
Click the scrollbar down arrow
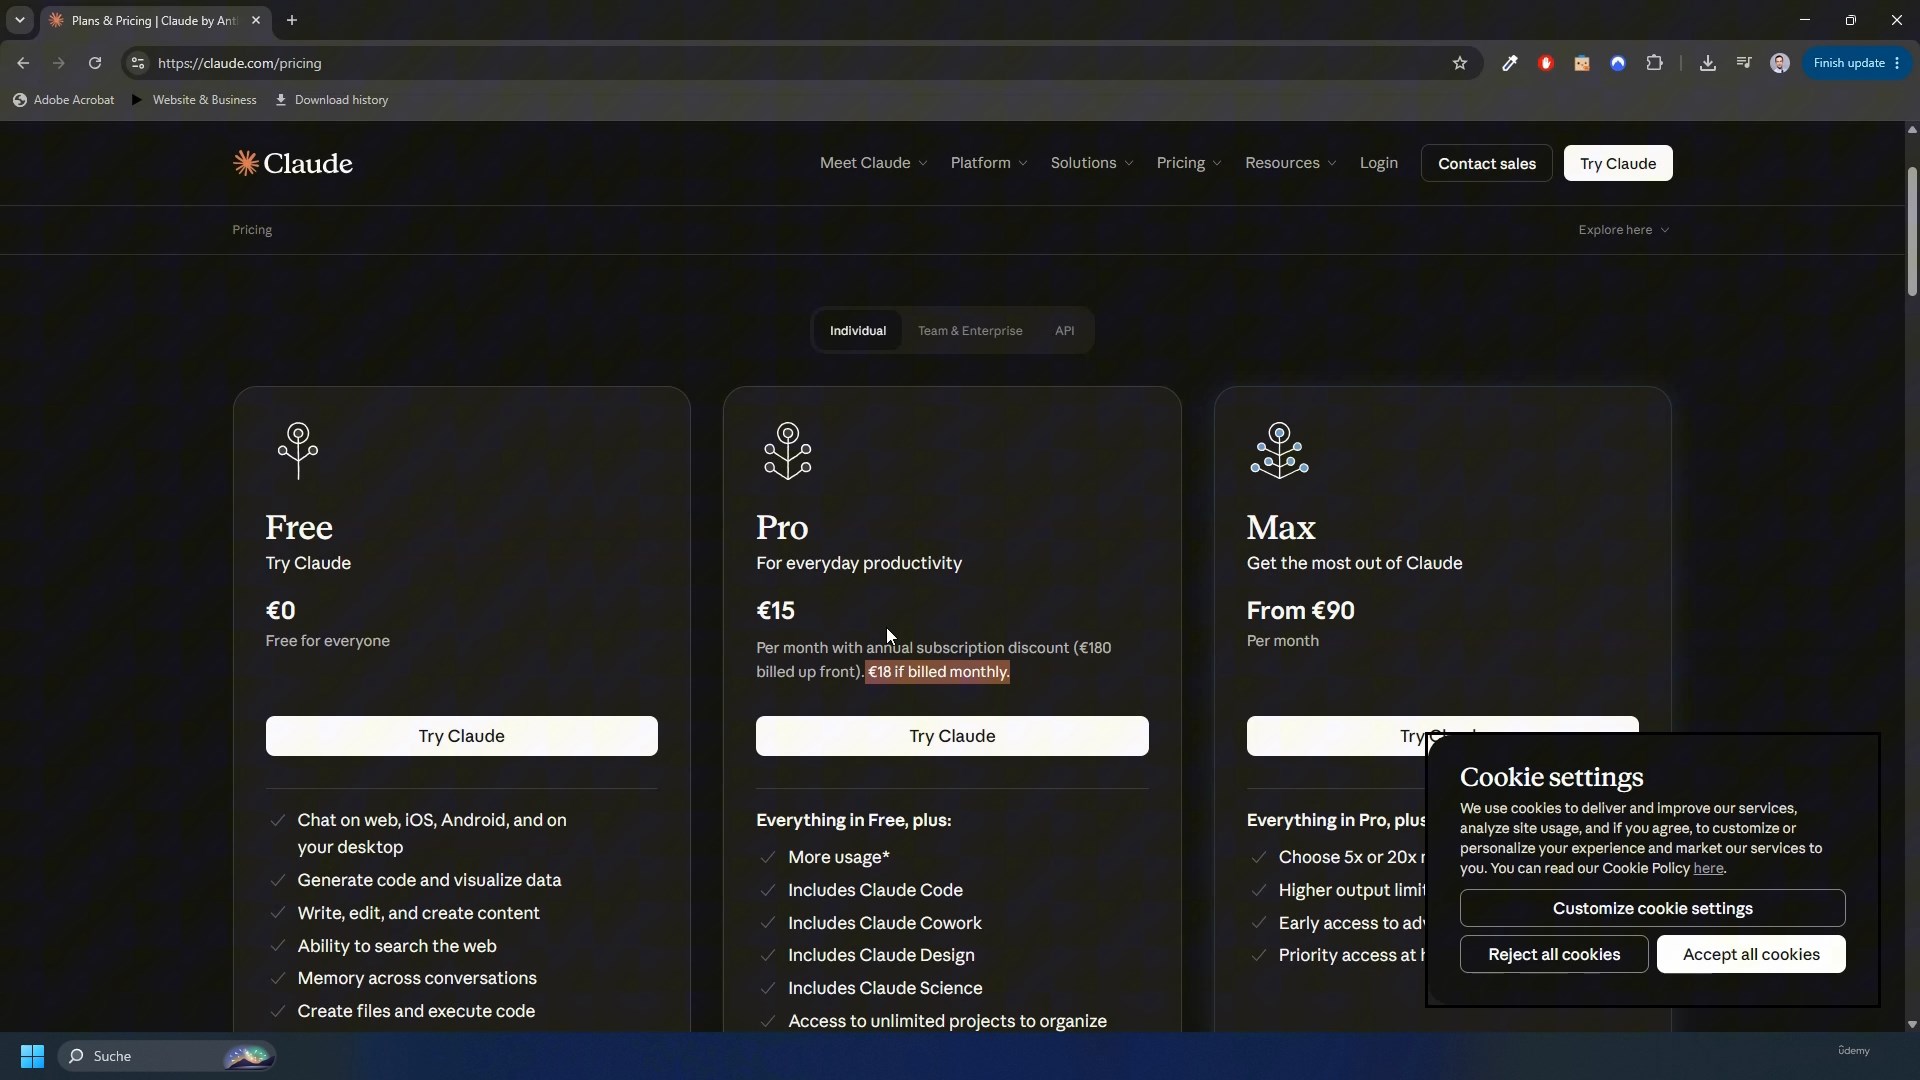pyautogui.click(x=1912, y=1024)
